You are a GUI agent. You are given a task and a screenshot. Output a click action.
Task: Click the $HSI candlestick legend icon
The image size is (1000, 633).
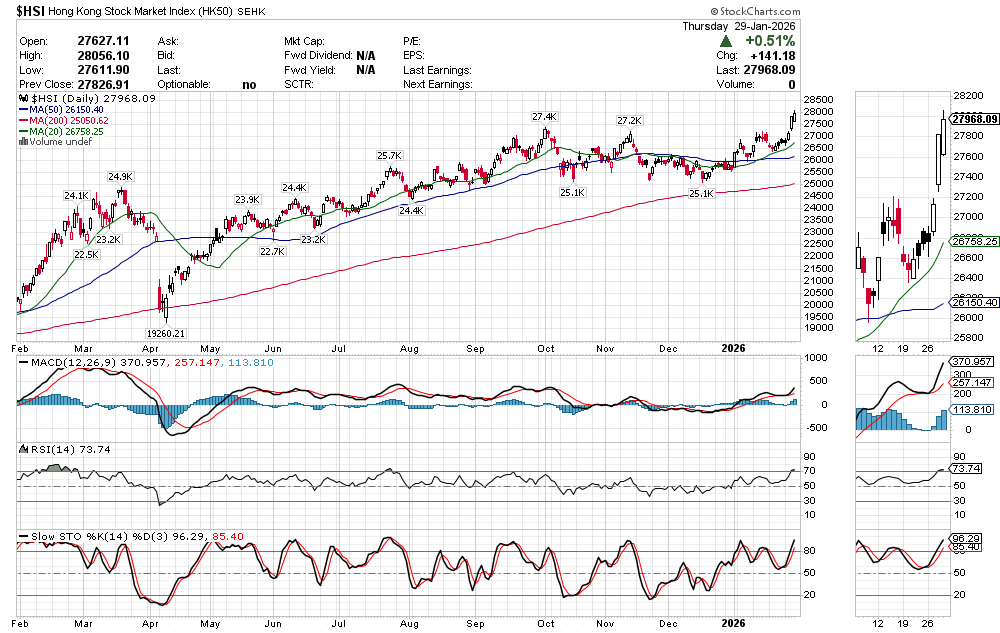point(23,100)
